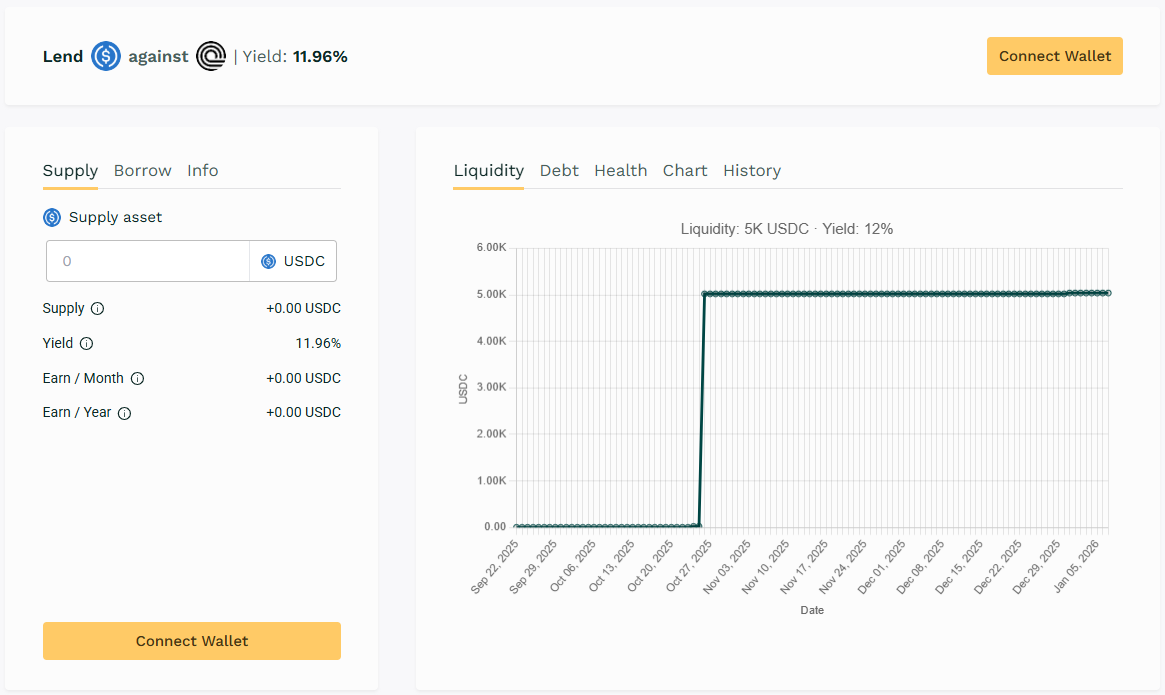Open the Earn / Year info icon

pyautogui.click(x=125, y=413)
